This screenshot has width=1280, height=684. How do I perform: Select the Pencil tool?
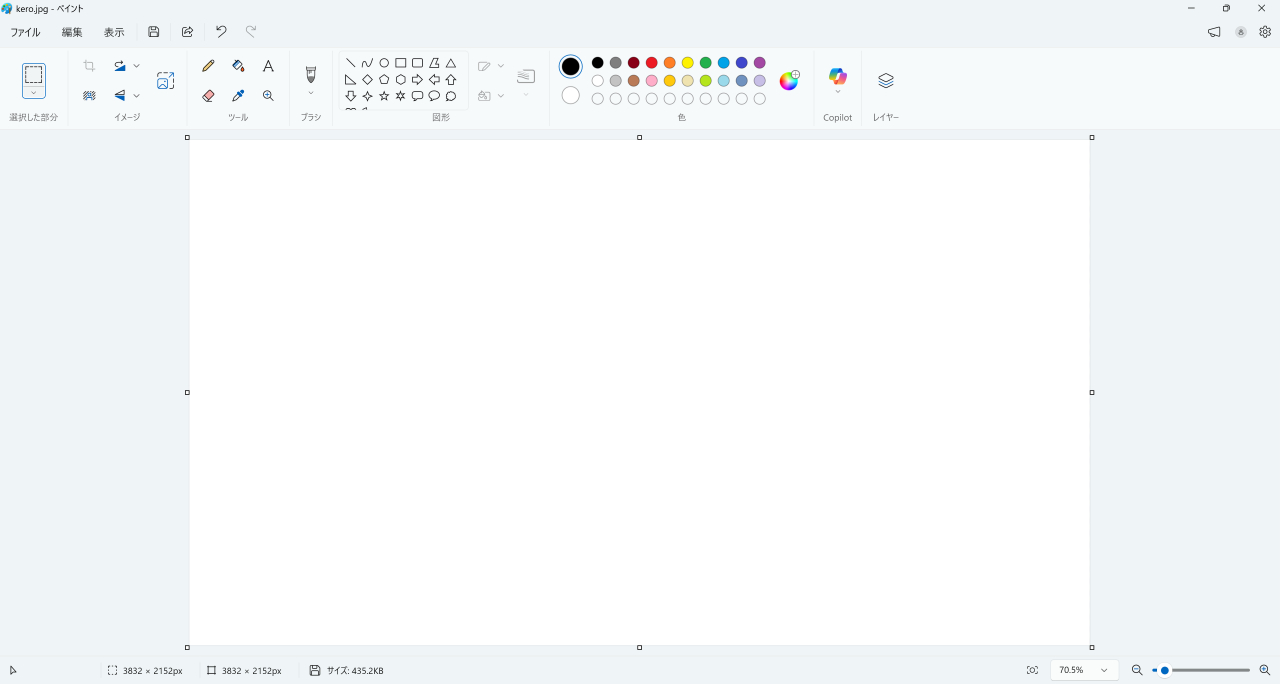pos(208,66)
